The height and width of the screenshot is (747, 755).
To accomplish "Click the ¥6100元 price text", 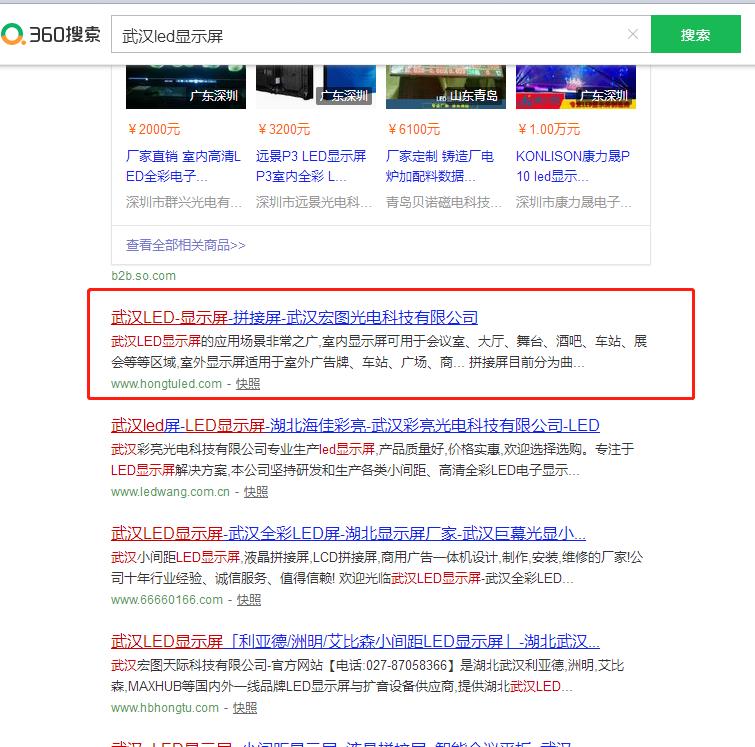I will coord(414,129).
